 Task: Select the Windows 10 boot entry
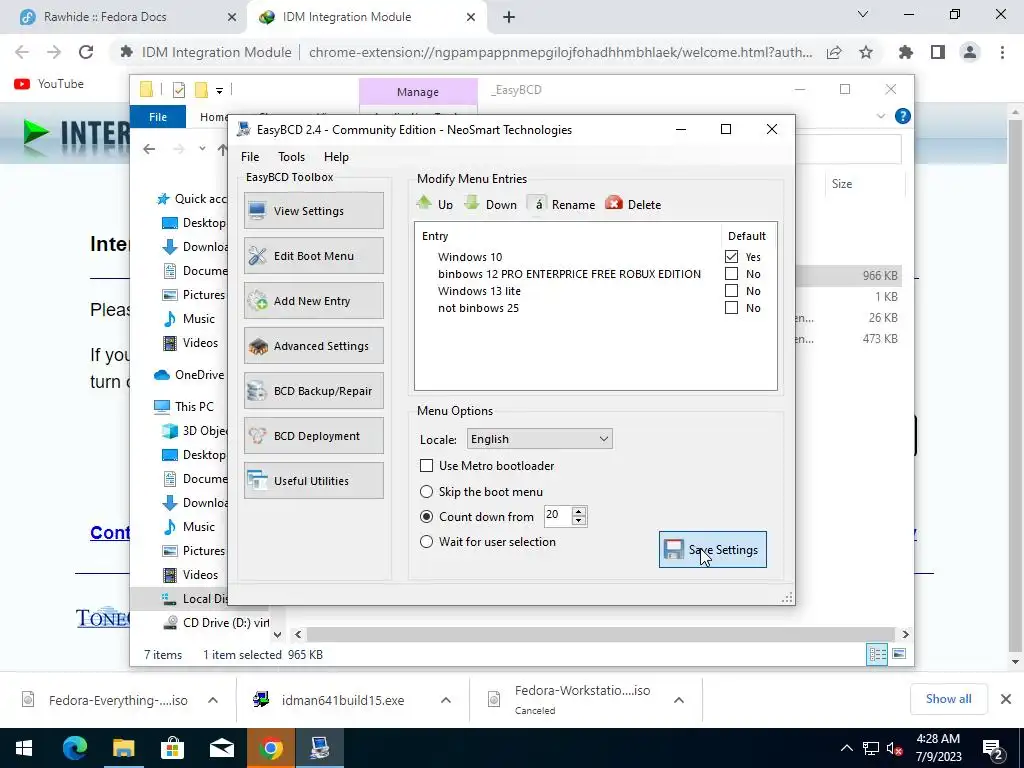click(x=470, y=257)
